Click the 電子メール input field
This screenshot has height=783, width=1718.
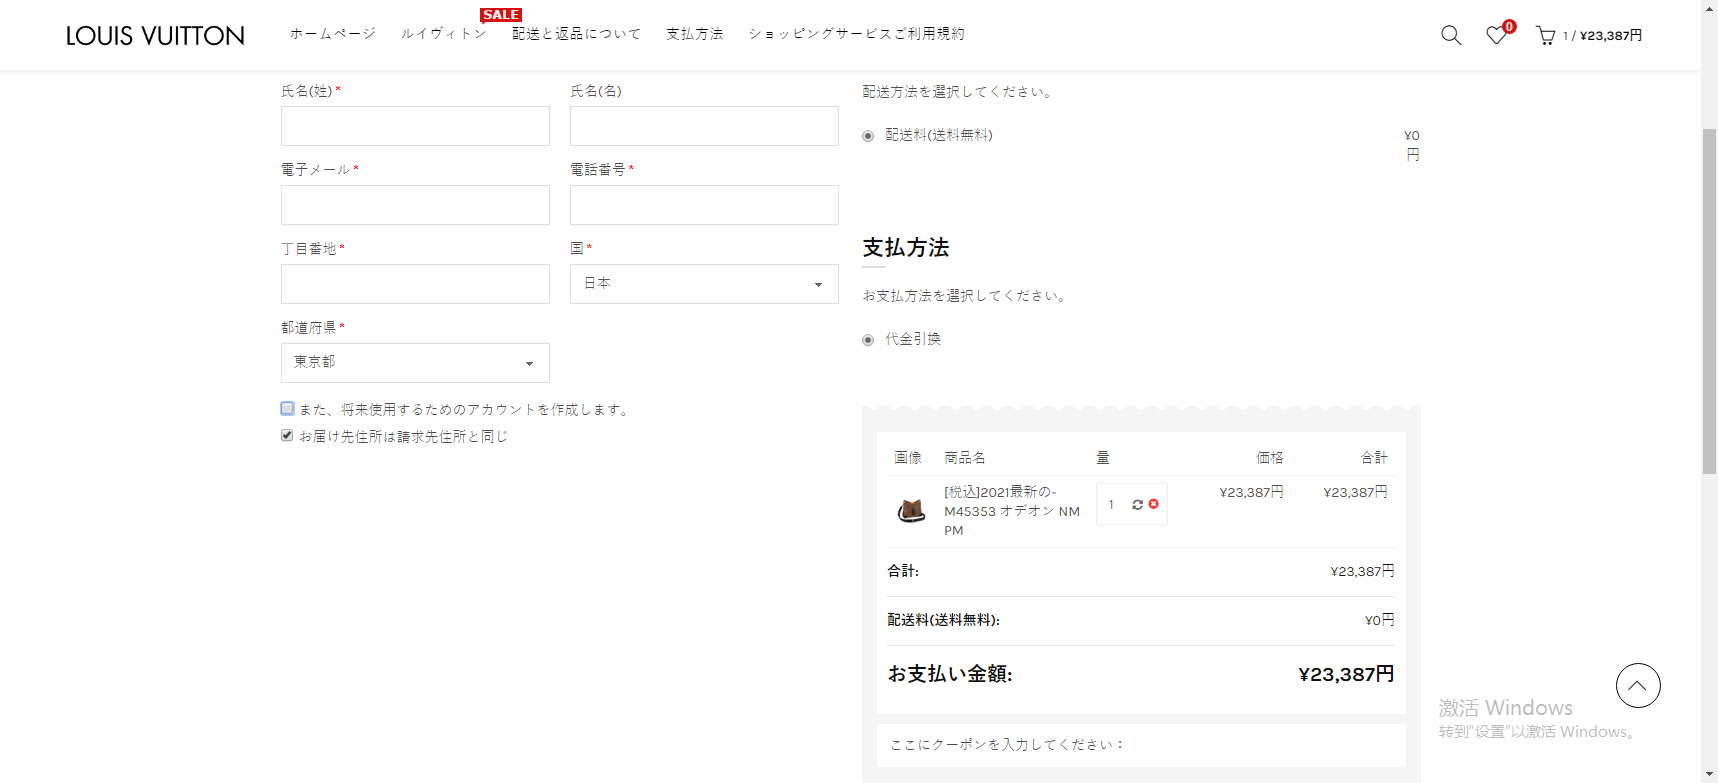click(415, 205)
